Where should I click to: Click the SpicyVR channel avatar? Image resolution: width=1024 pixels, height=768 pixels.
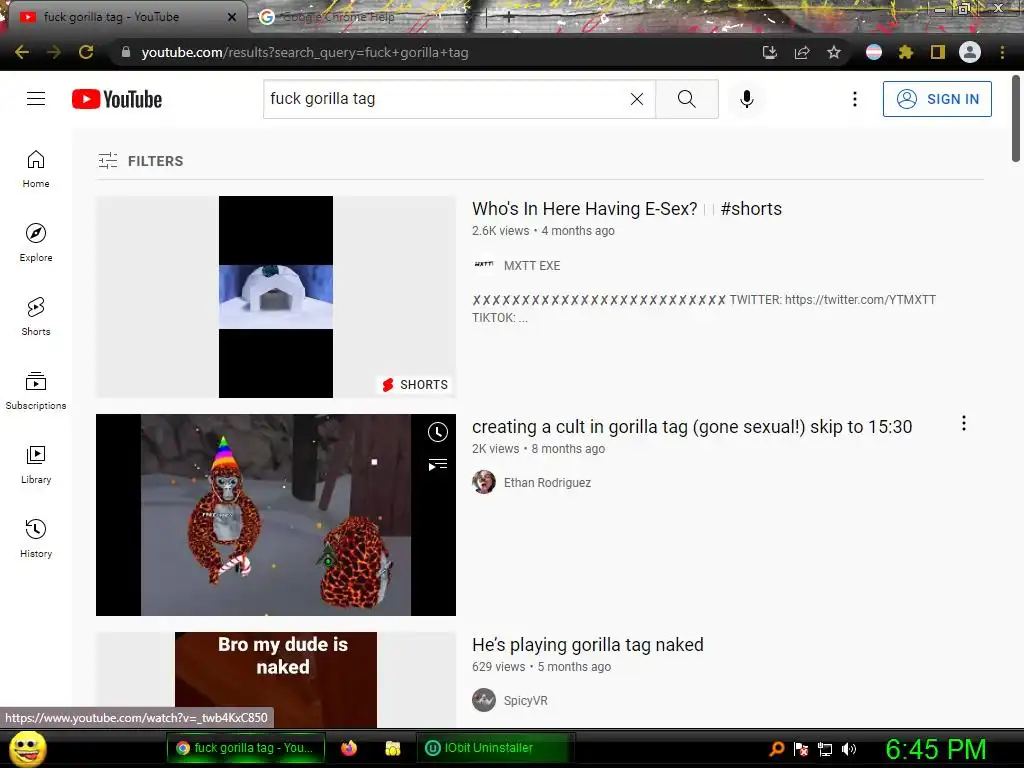pyautogui.click(x=484, y=700)
